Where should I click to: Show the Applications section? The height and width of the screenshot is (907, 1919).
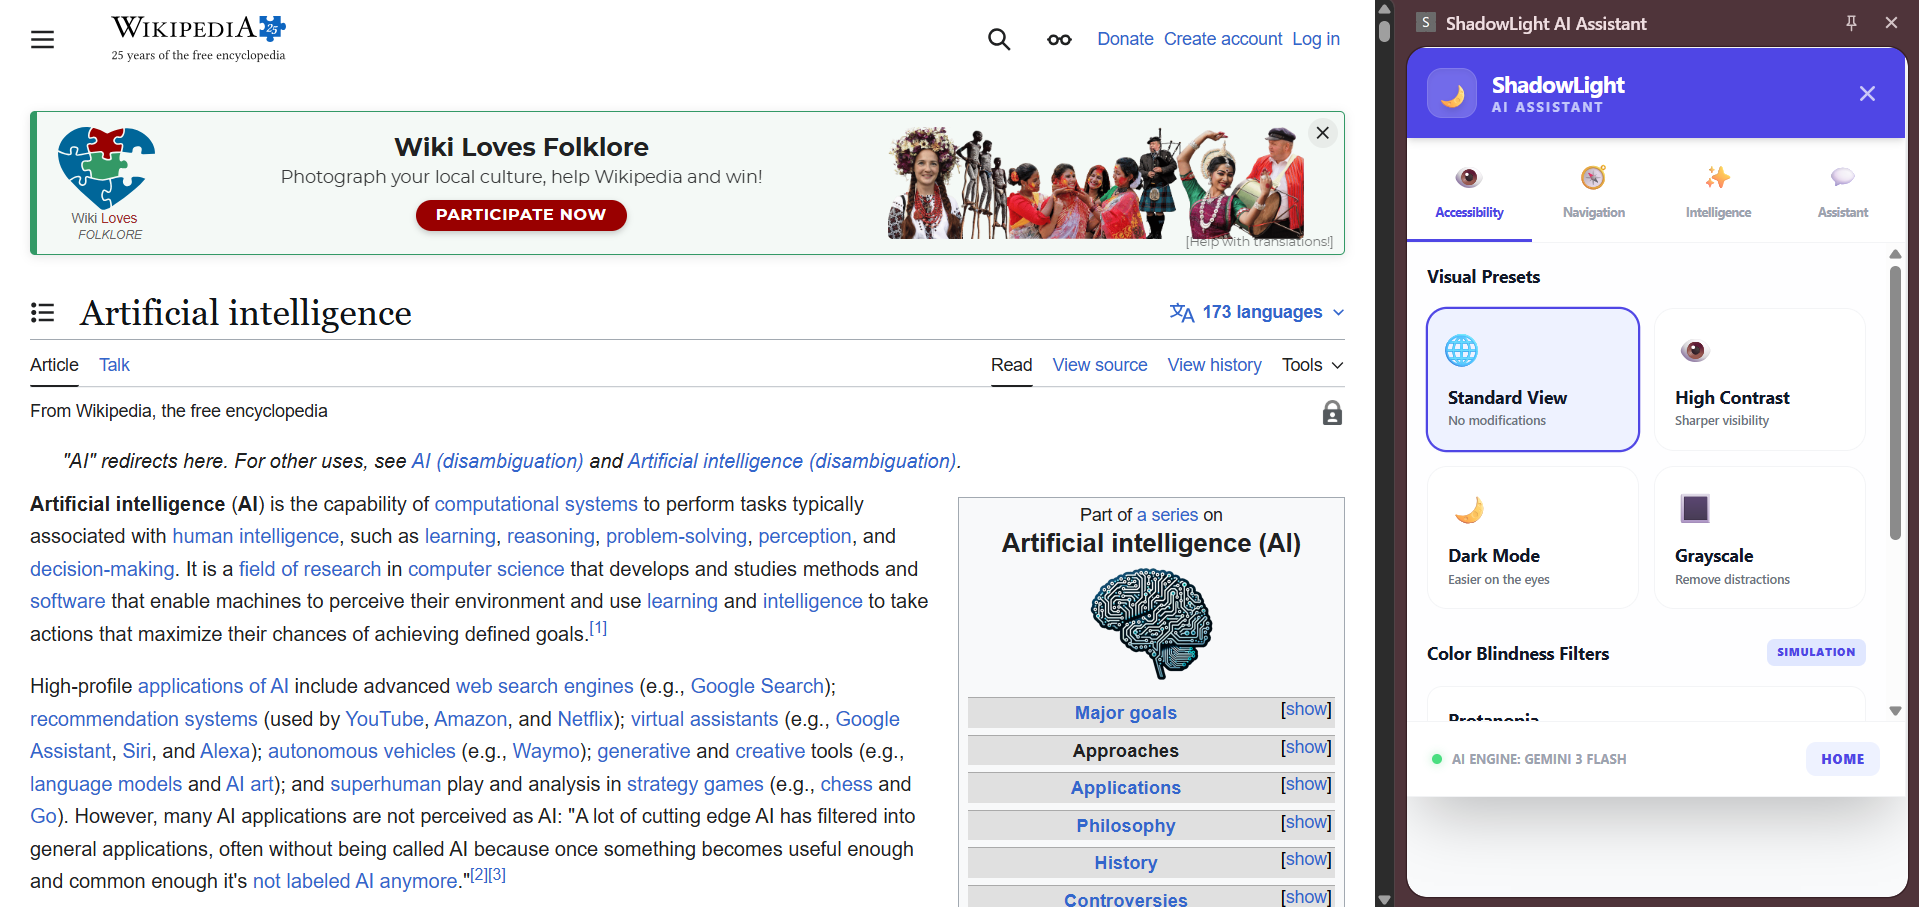[1306, 785]
